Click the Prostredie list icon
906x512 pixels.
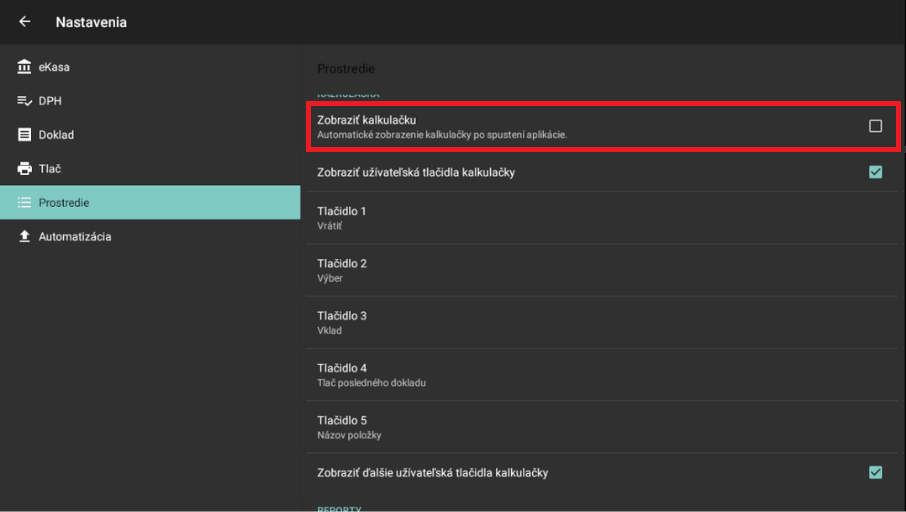[25, 203]
